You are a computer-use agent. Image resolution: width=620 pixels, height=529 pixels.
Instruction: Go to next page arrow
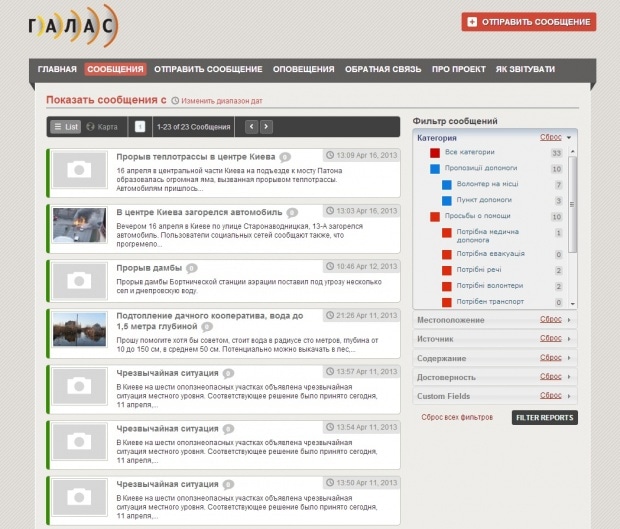[x=267, y=127]
